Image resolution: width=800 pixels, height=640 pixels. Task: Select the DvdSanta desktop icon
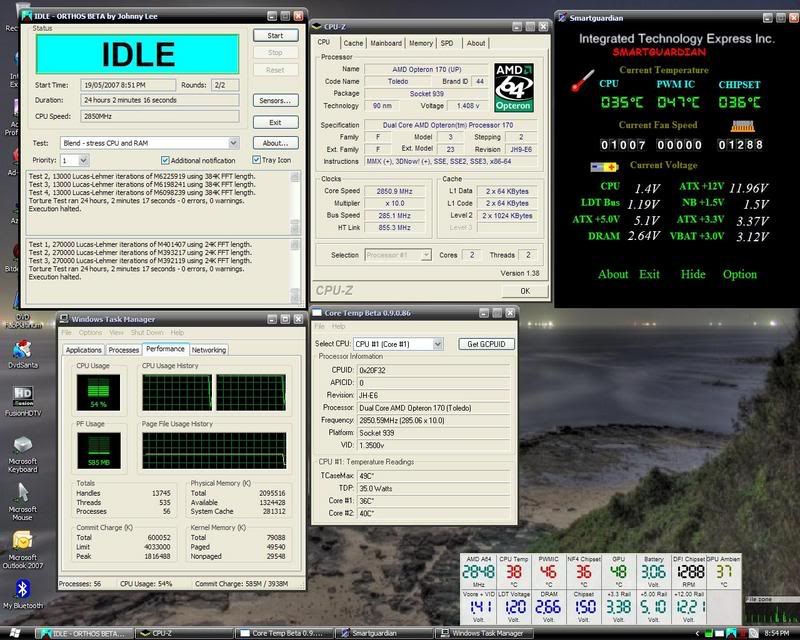(x=22, y=354)
